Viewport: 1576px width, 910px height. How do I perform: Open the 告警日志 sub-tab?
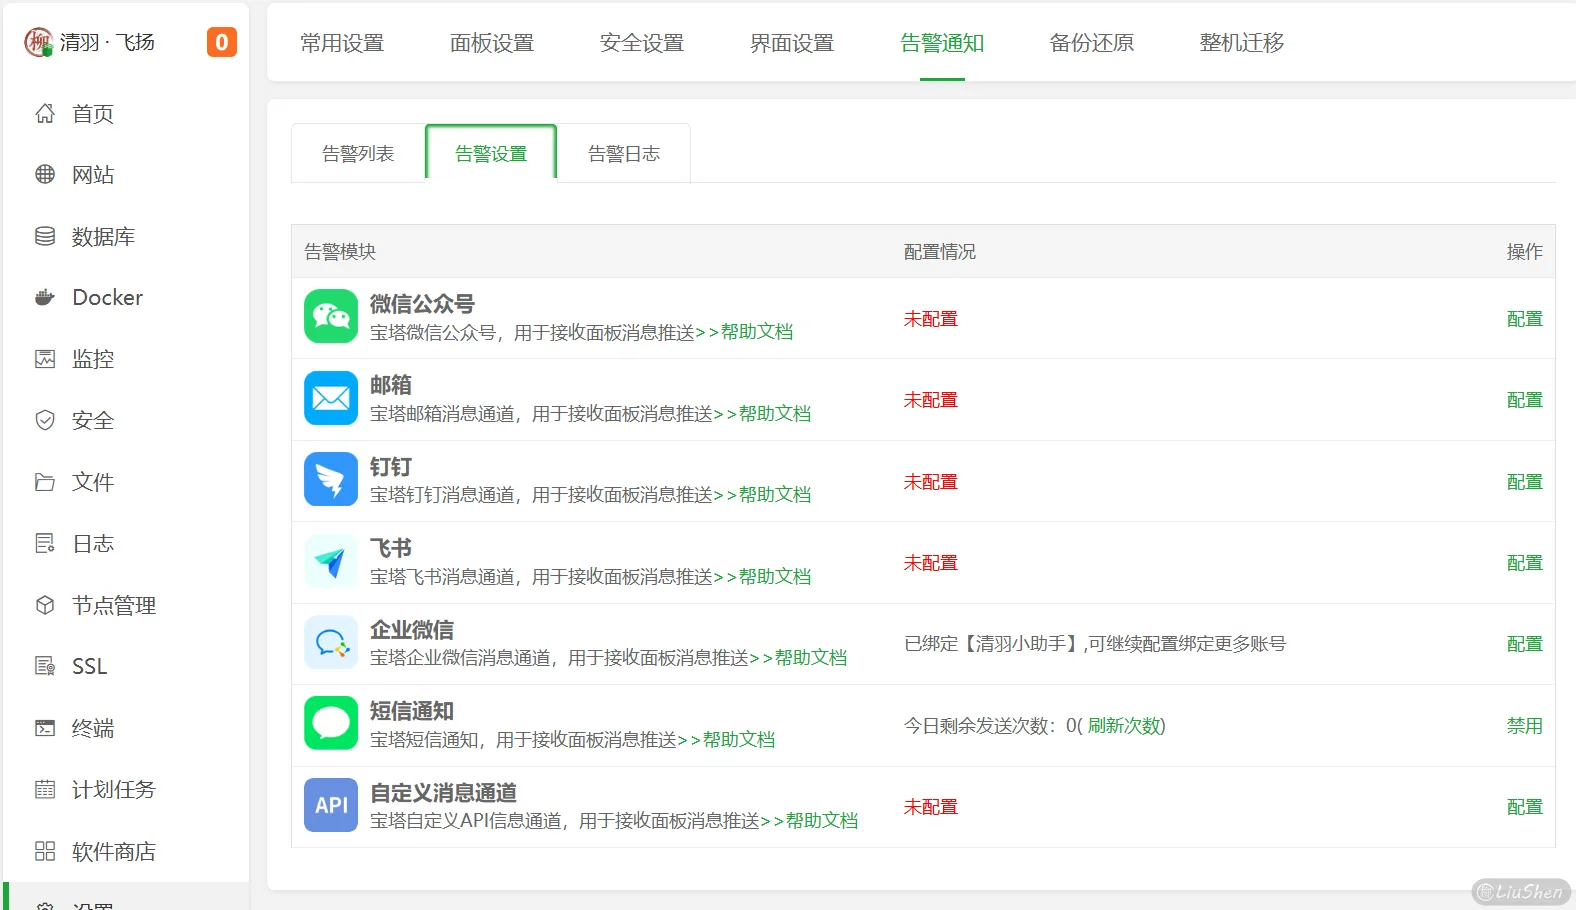(x=624, y=153)
